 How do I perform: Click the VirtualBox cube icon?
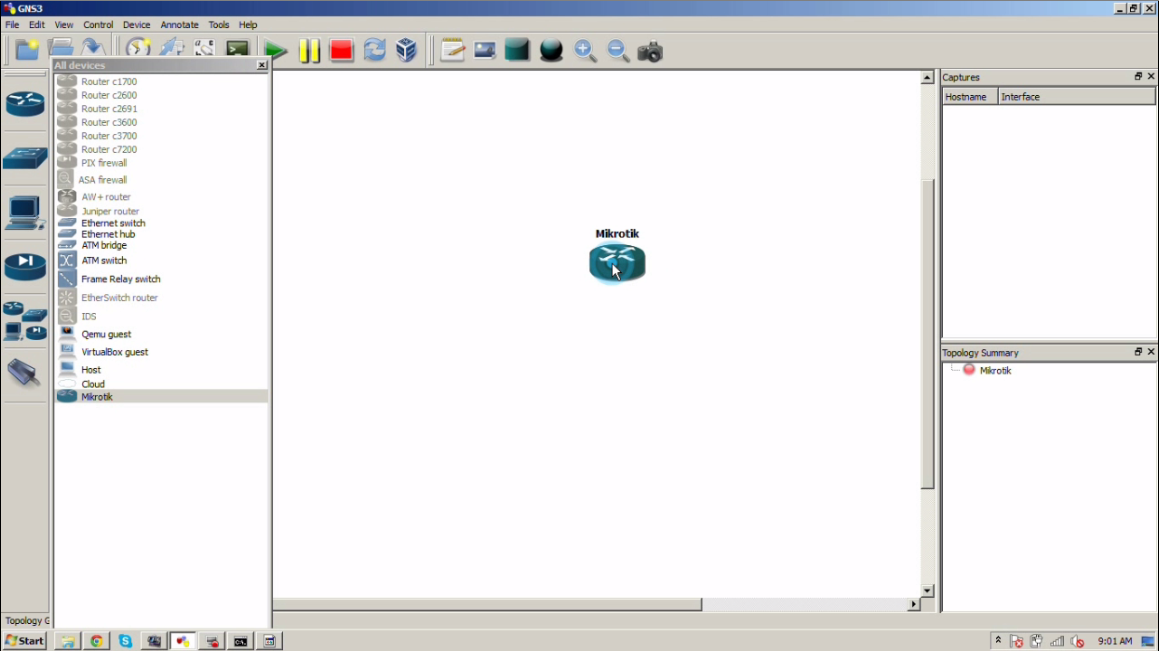point(407,50)
